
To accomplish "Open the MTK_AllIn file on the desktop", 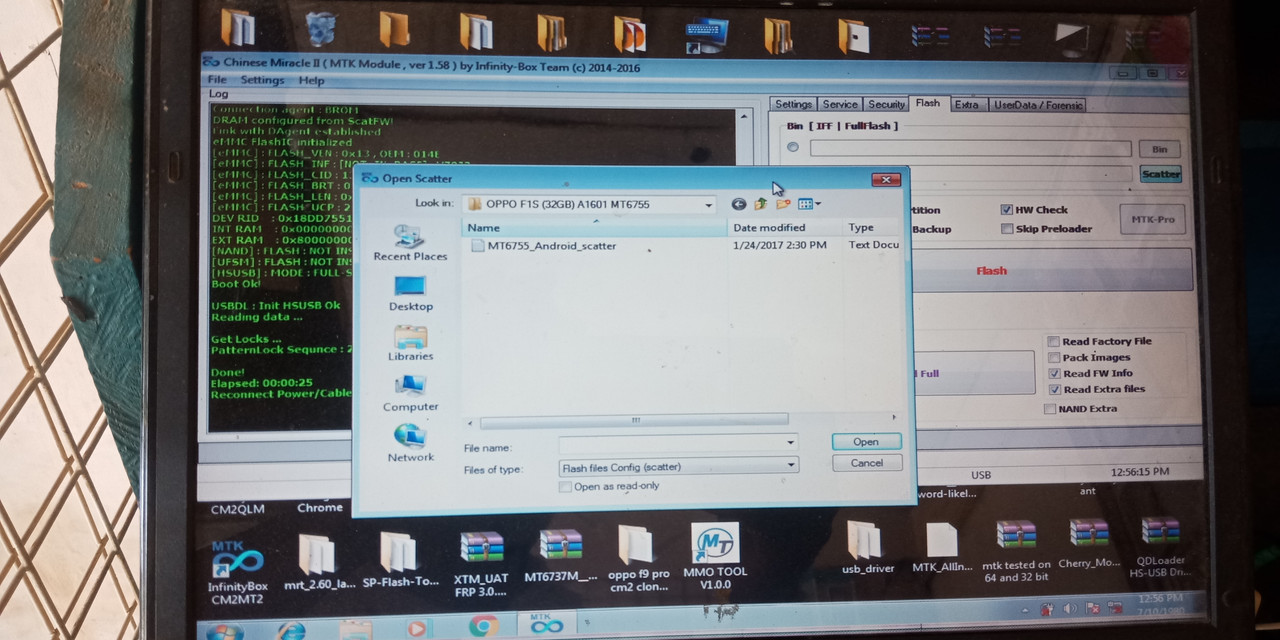I will tap(942, 548).
